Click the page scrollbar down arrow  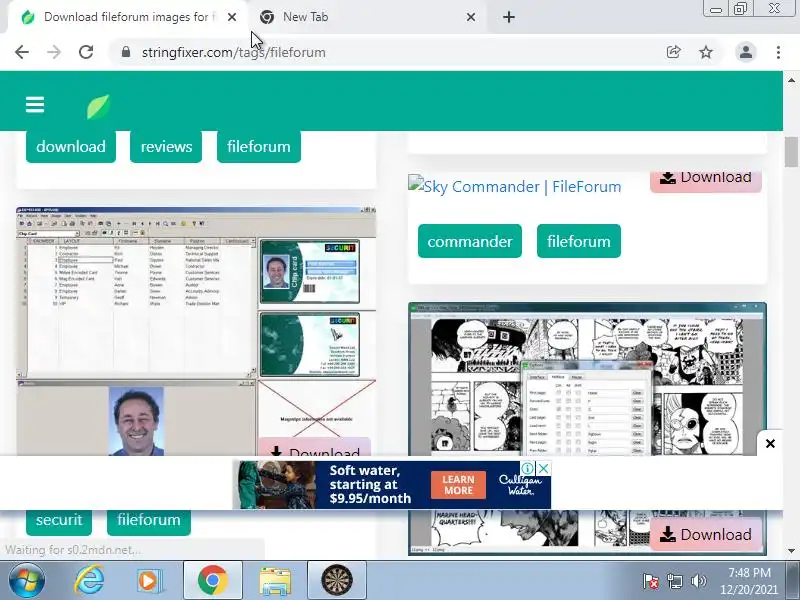tap(791, 551)
